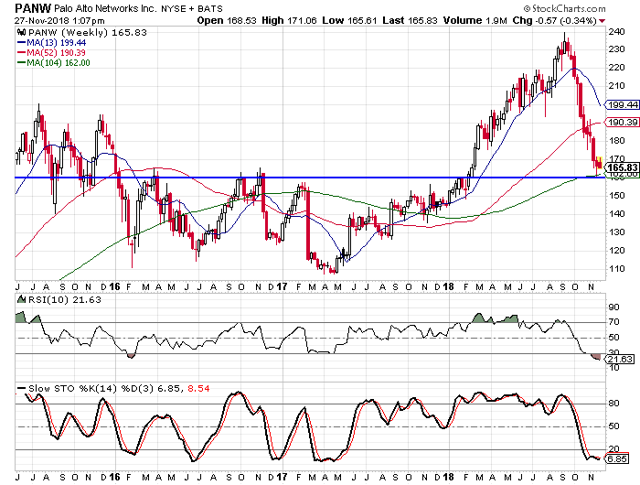
Task: Click the Low 165.61 value
Action: tap(349, 20)
